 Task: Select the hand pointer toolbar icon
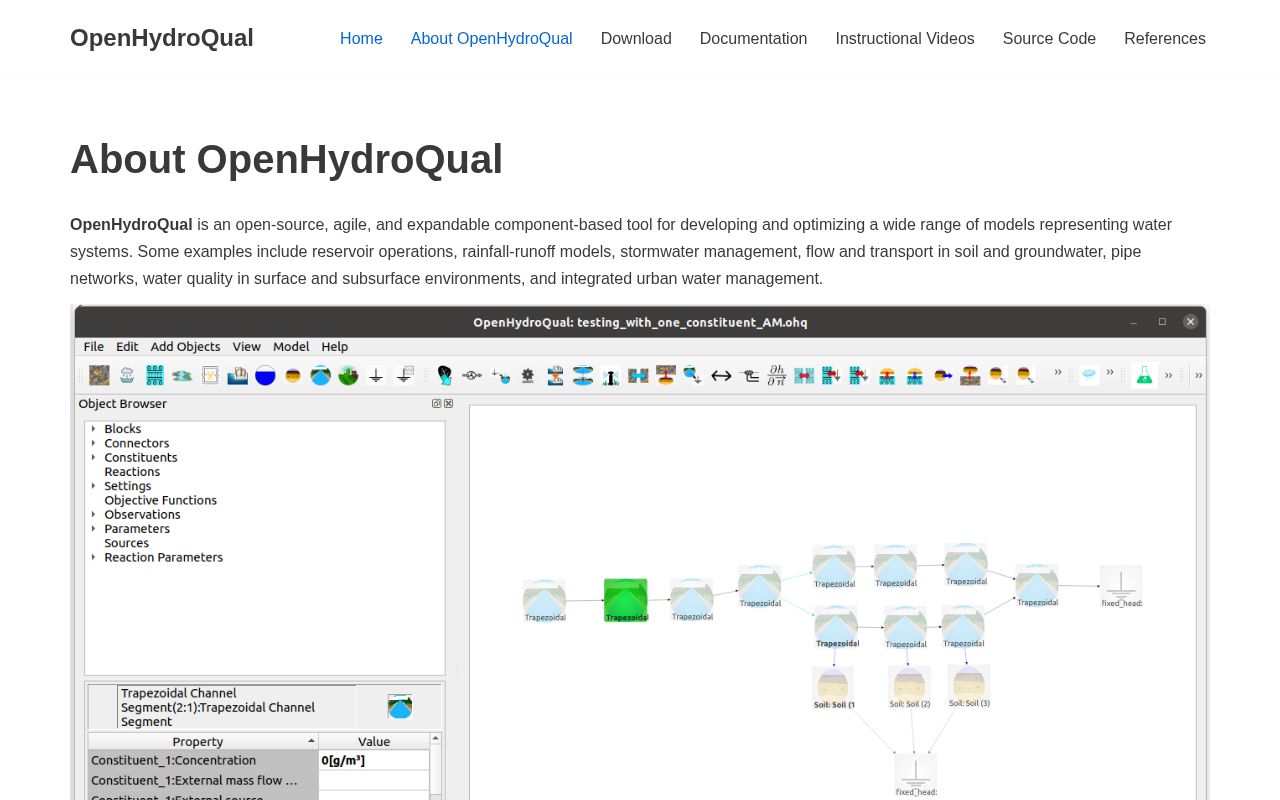tap(444, 375)
